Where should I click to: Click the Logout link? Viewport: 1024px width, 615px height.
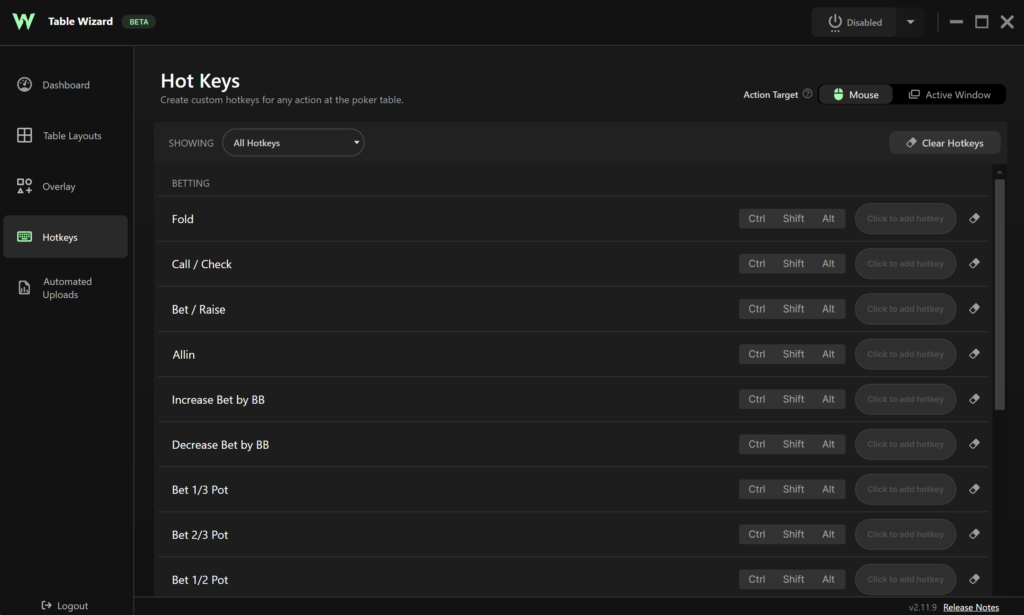click(65, 606)
